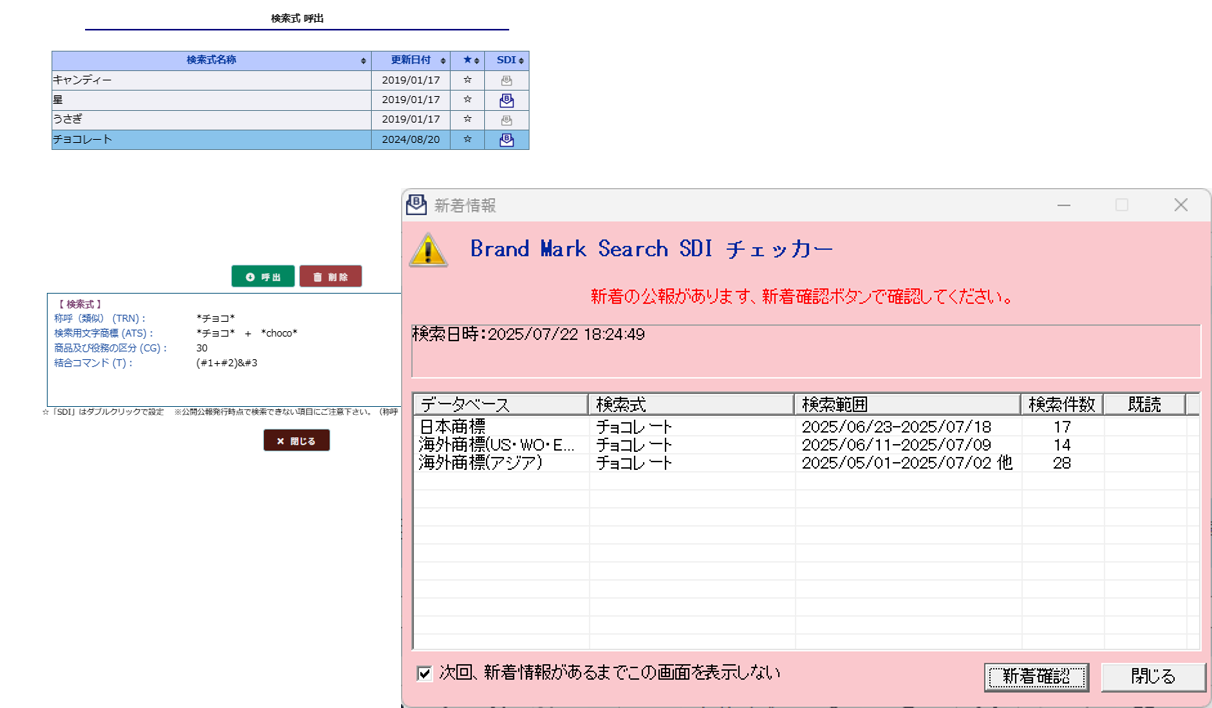Toggle the favorite star for キャンディー
Screen dimensions: 1212x708
point(467,80)
